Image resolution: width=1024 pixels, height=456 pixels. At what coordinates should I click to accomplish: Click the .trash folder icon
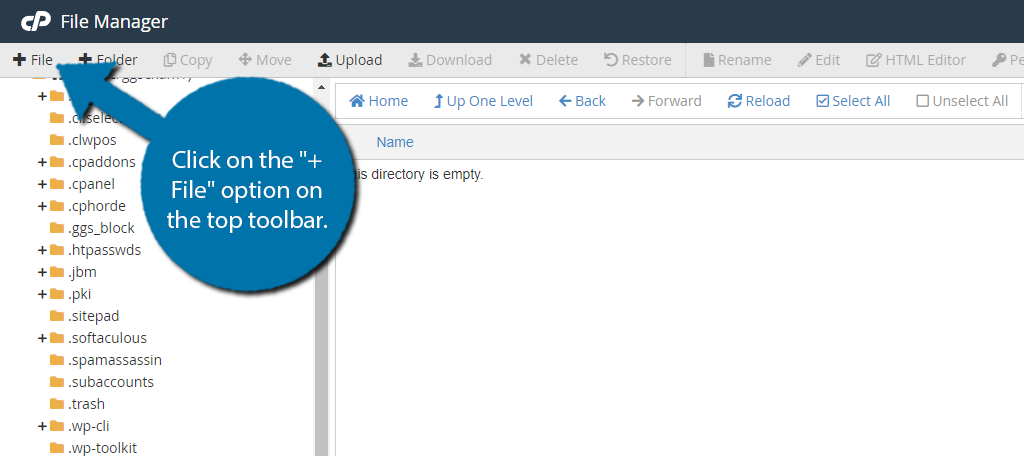(x=56, y=404)
